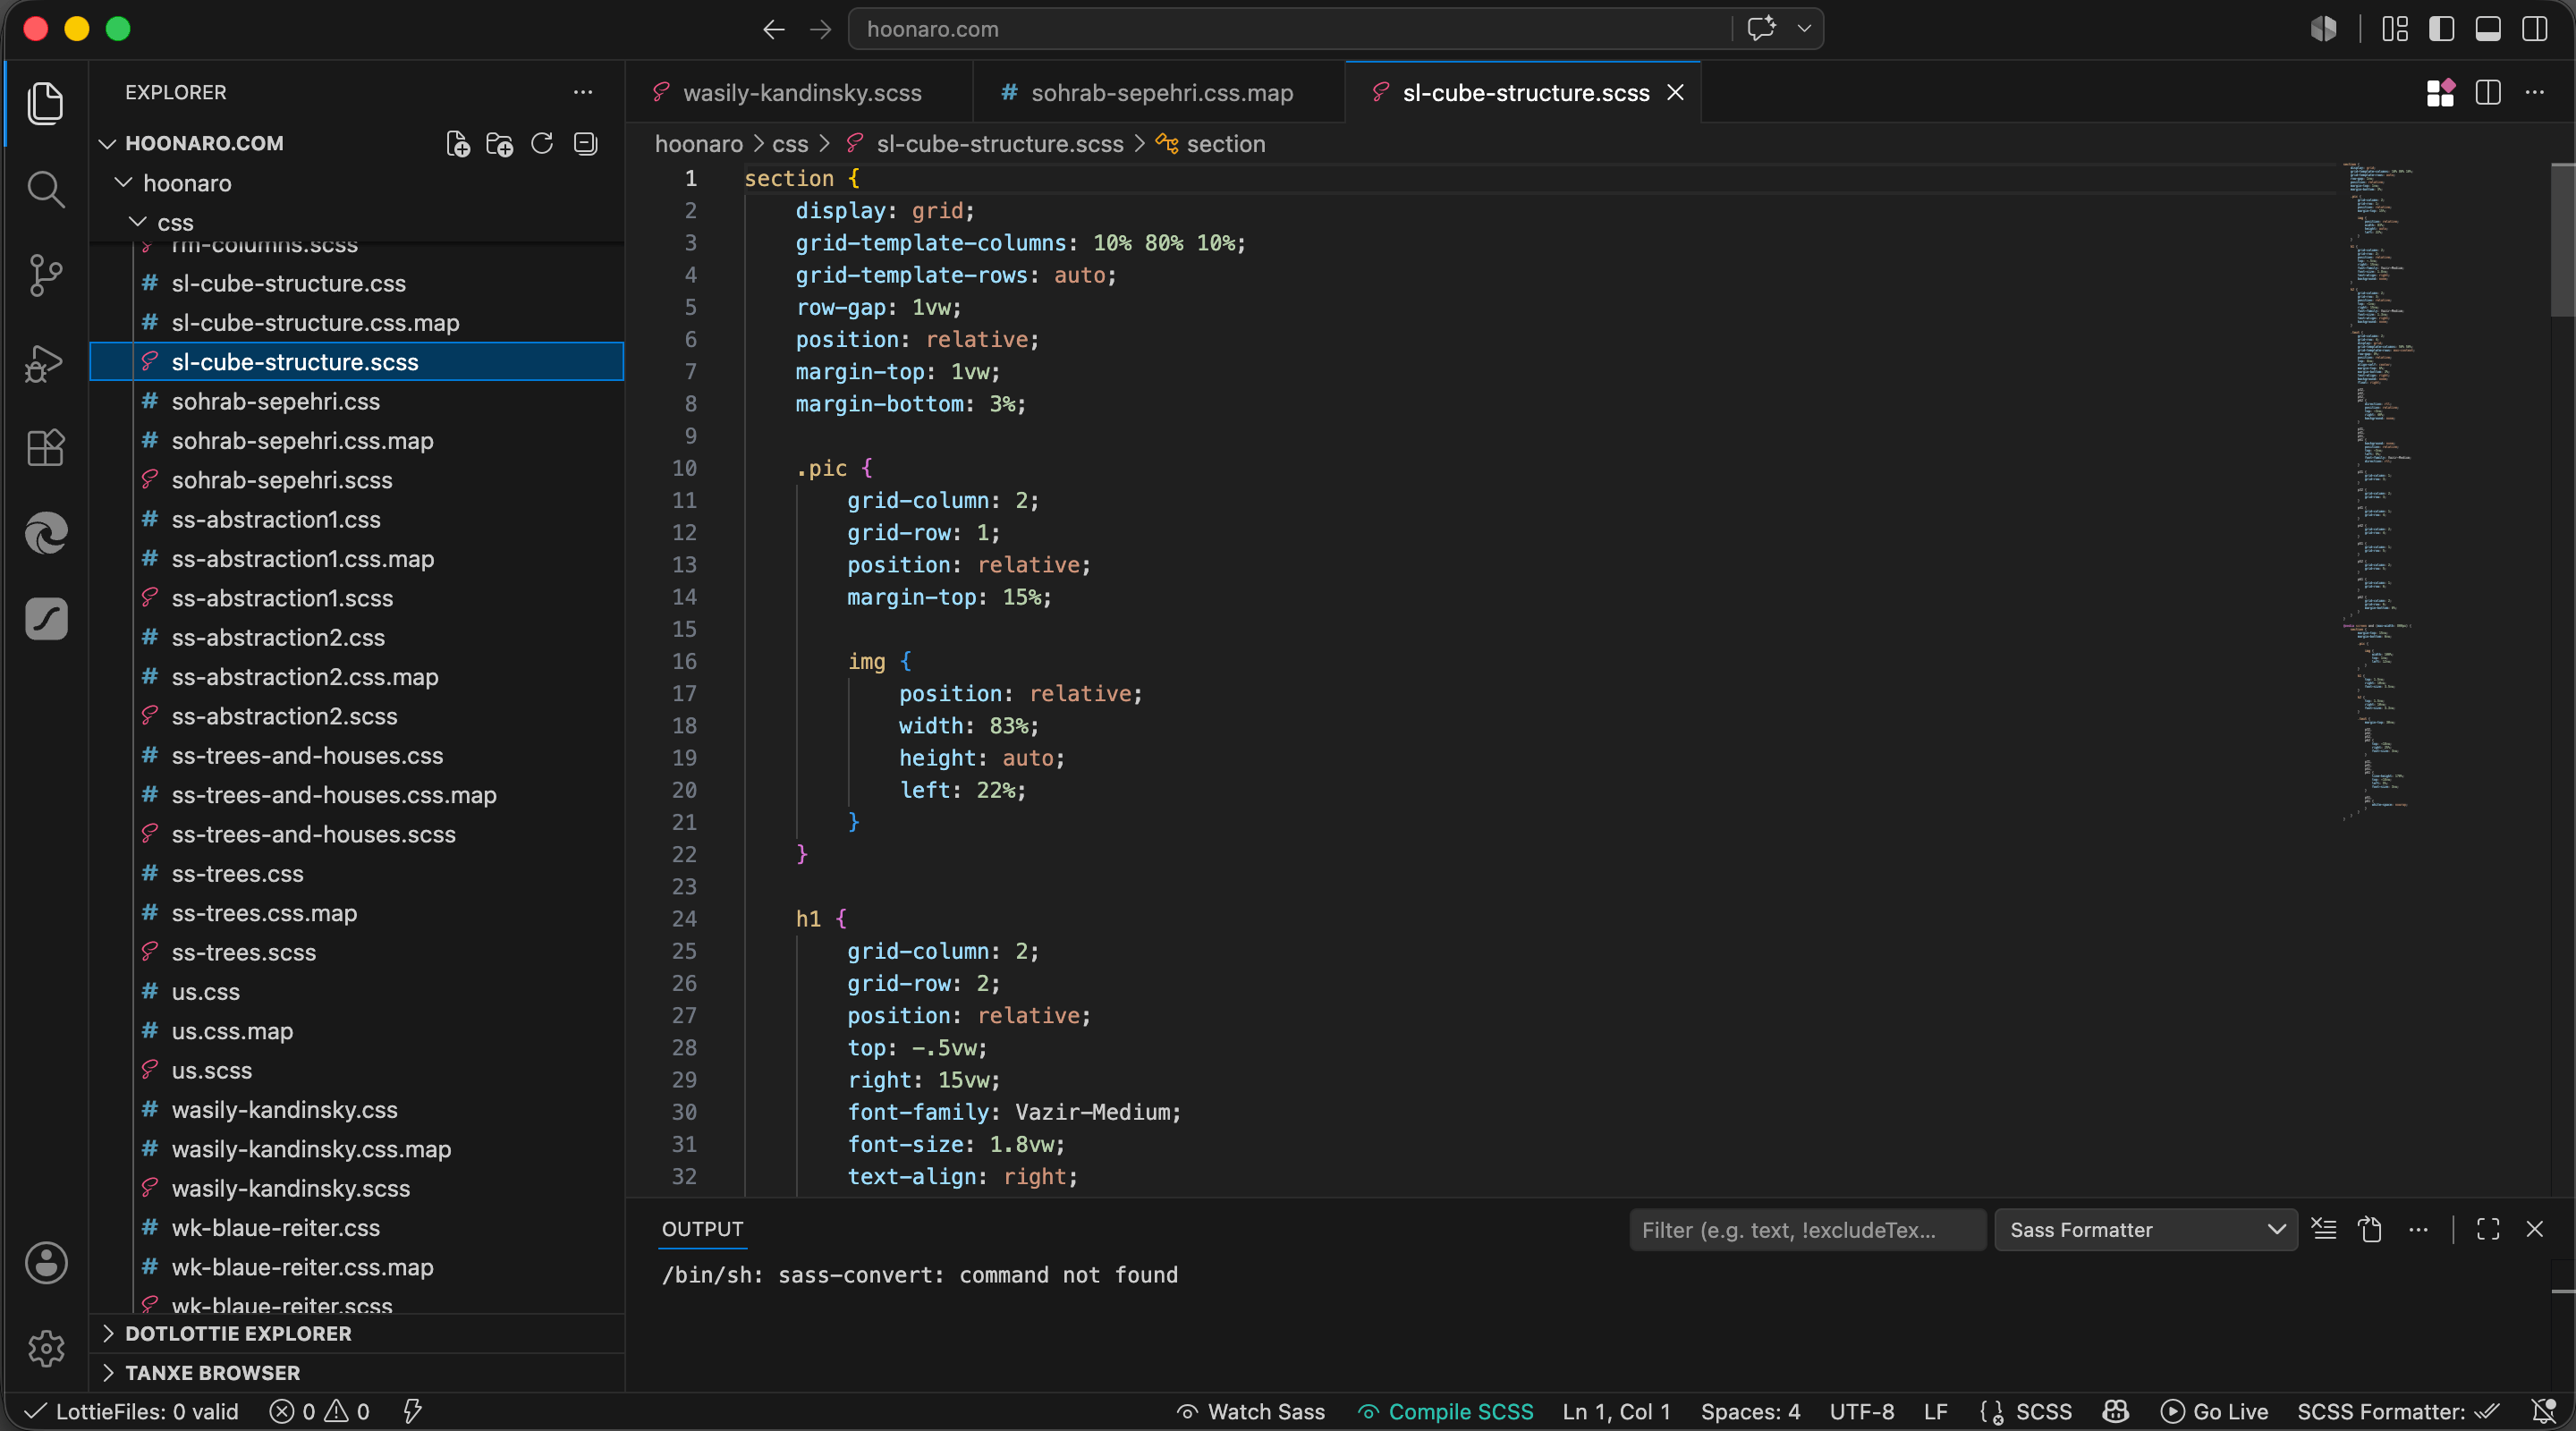Toggle notifications bell in status bar
The height and width of the screenshot is (1431, 2576).
coord(2544,1411)
